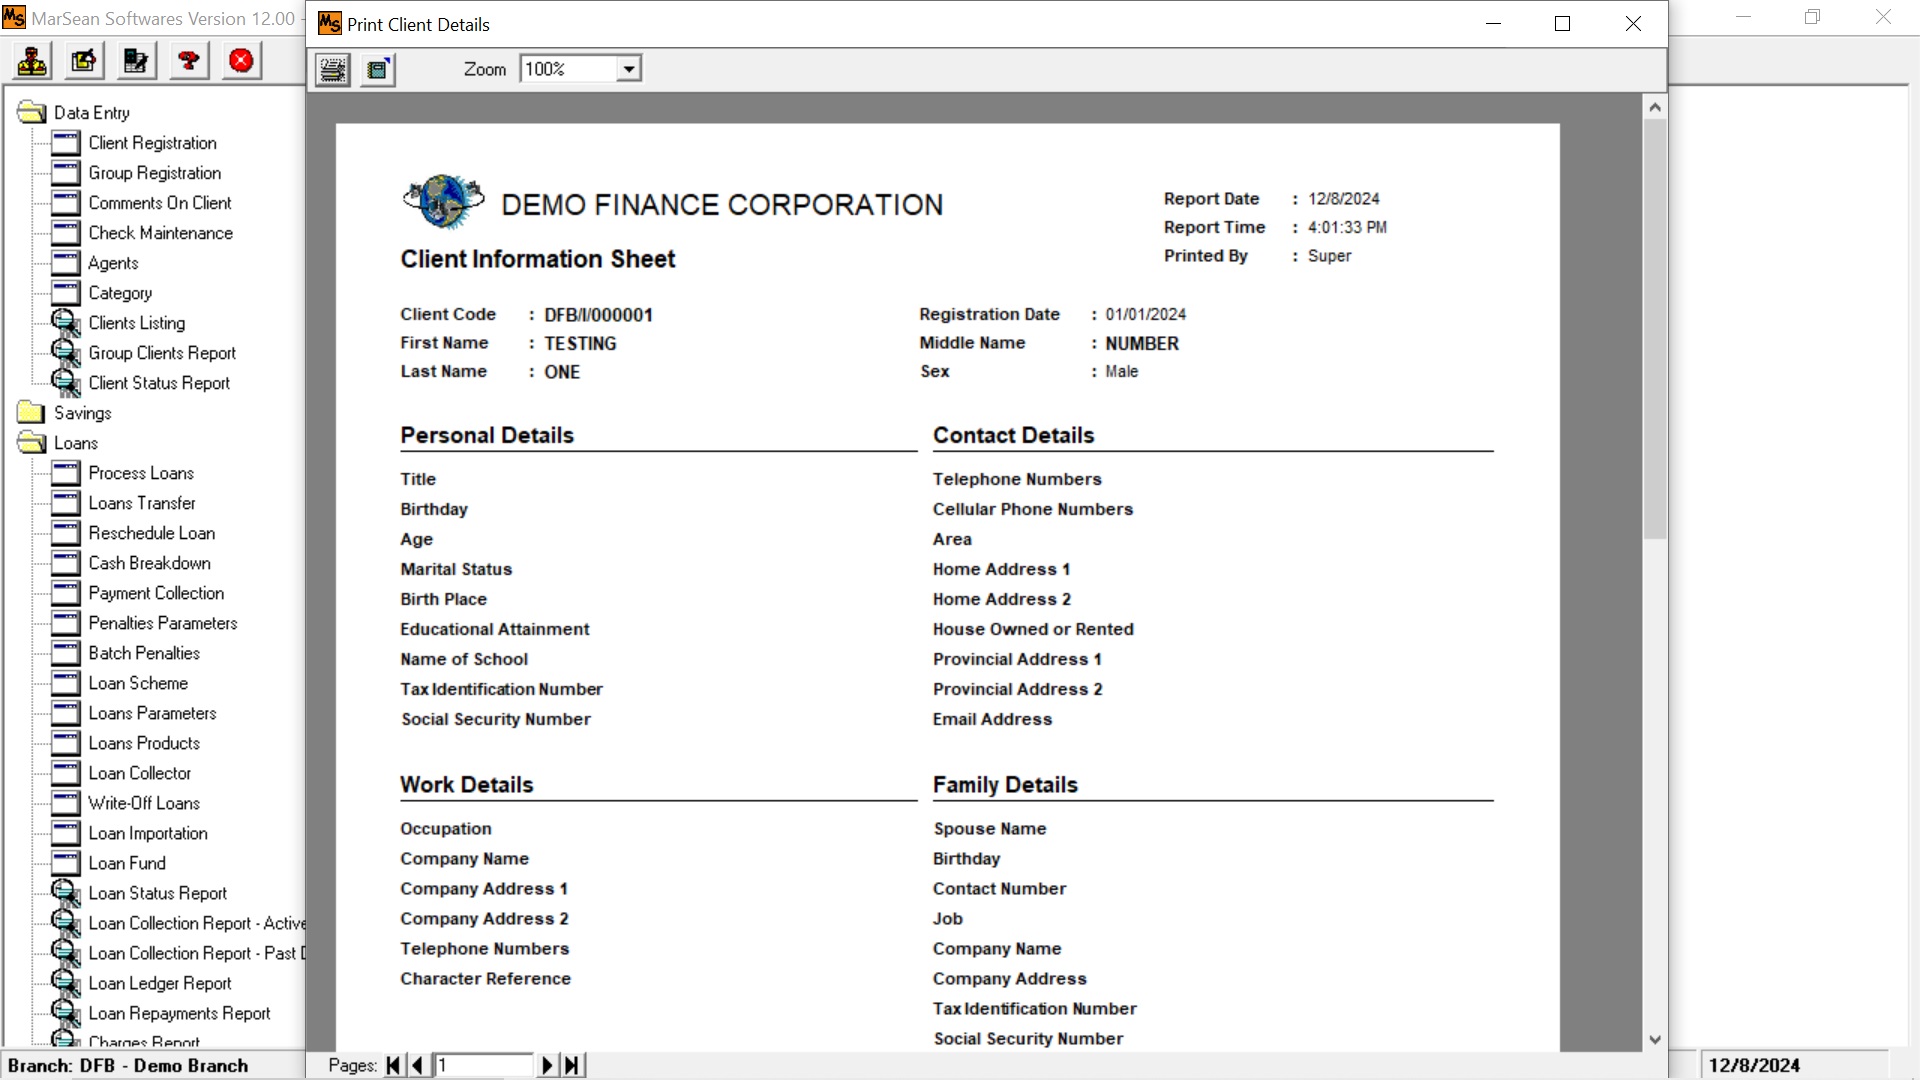Go to the last page of the report

coord(571,1065)
